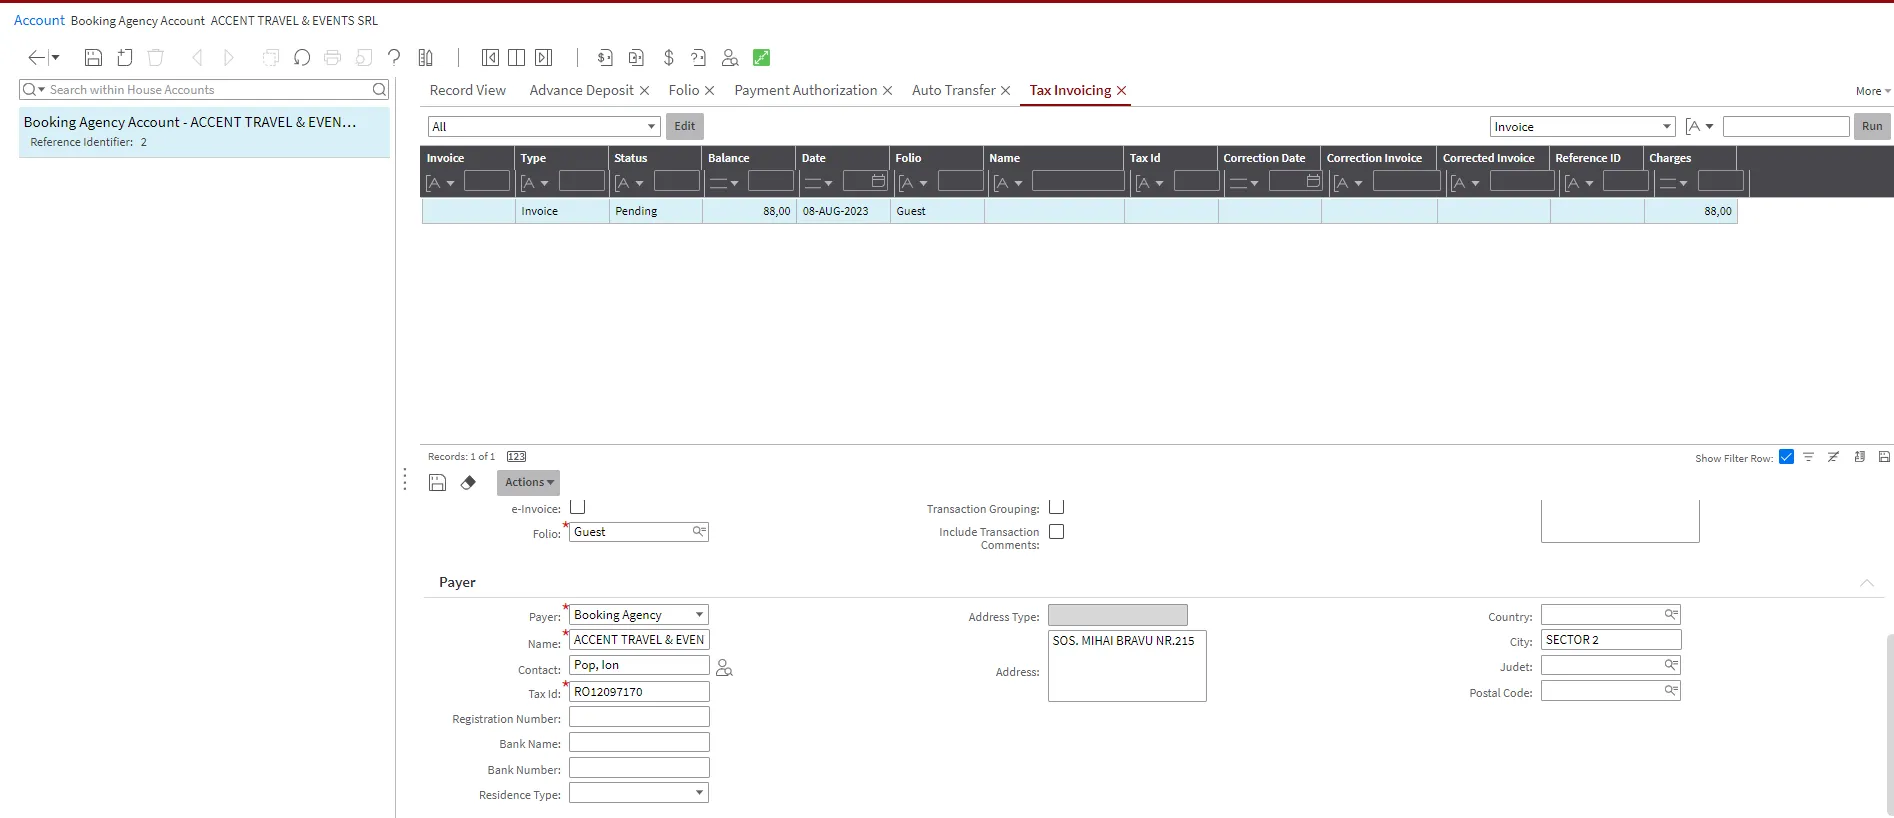
Task: Open the More tabs menu
Action: click(x=1873, y=91)
